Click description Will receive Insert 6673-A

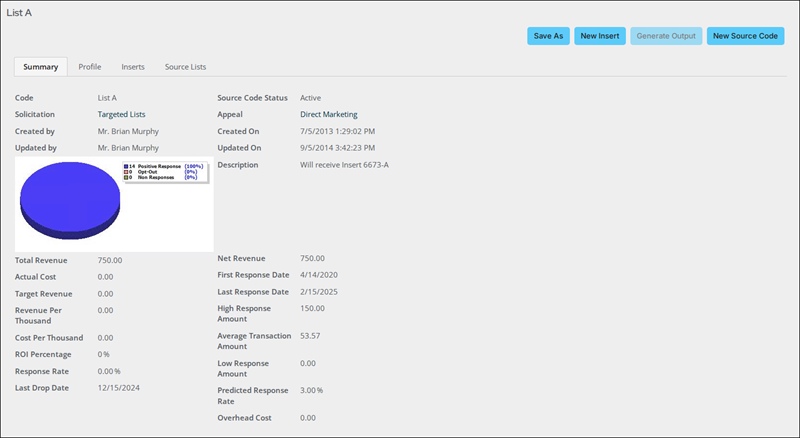[344, 165]
